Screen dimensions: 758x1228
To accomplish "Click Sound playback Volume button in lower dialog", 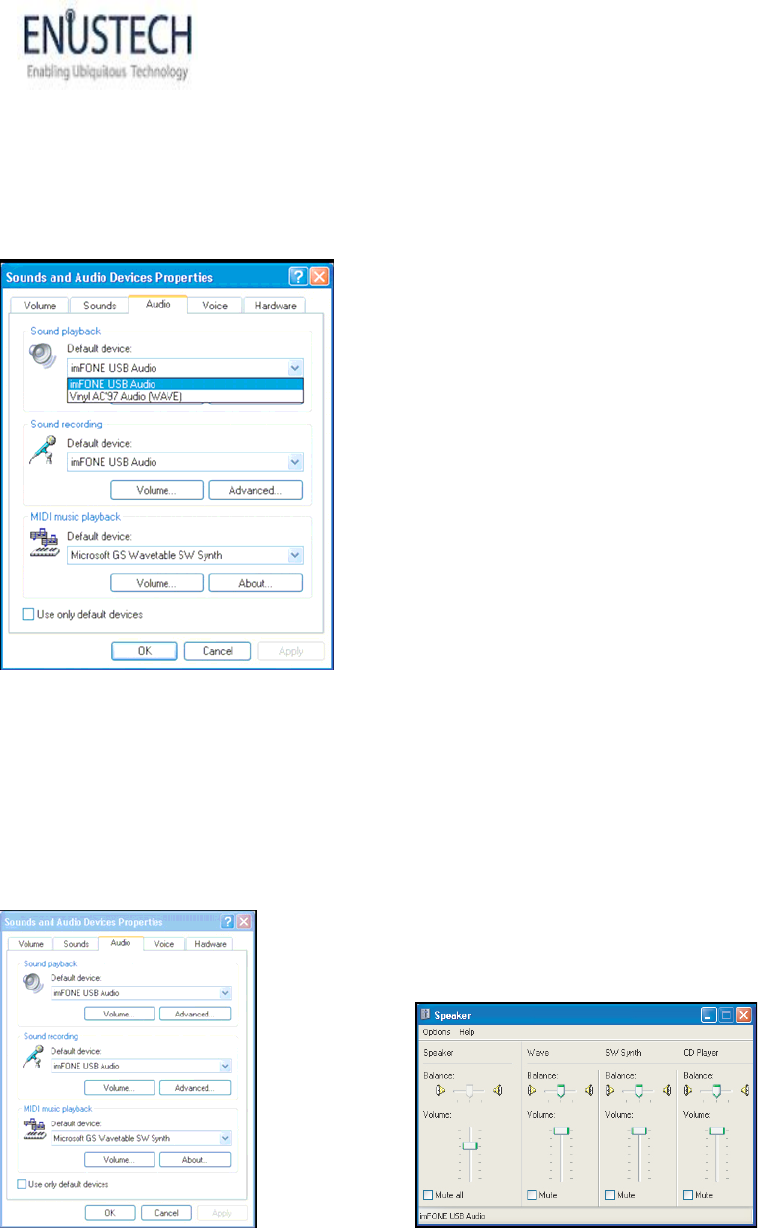I will point(119,1014).
